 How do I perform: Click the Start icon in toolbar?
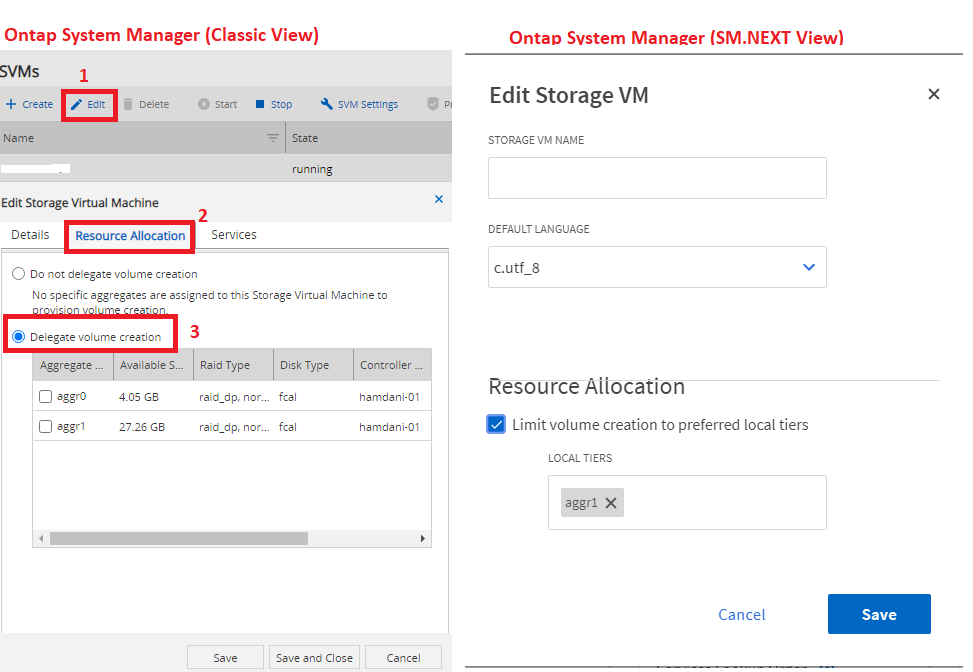click(x=203, y=104)
